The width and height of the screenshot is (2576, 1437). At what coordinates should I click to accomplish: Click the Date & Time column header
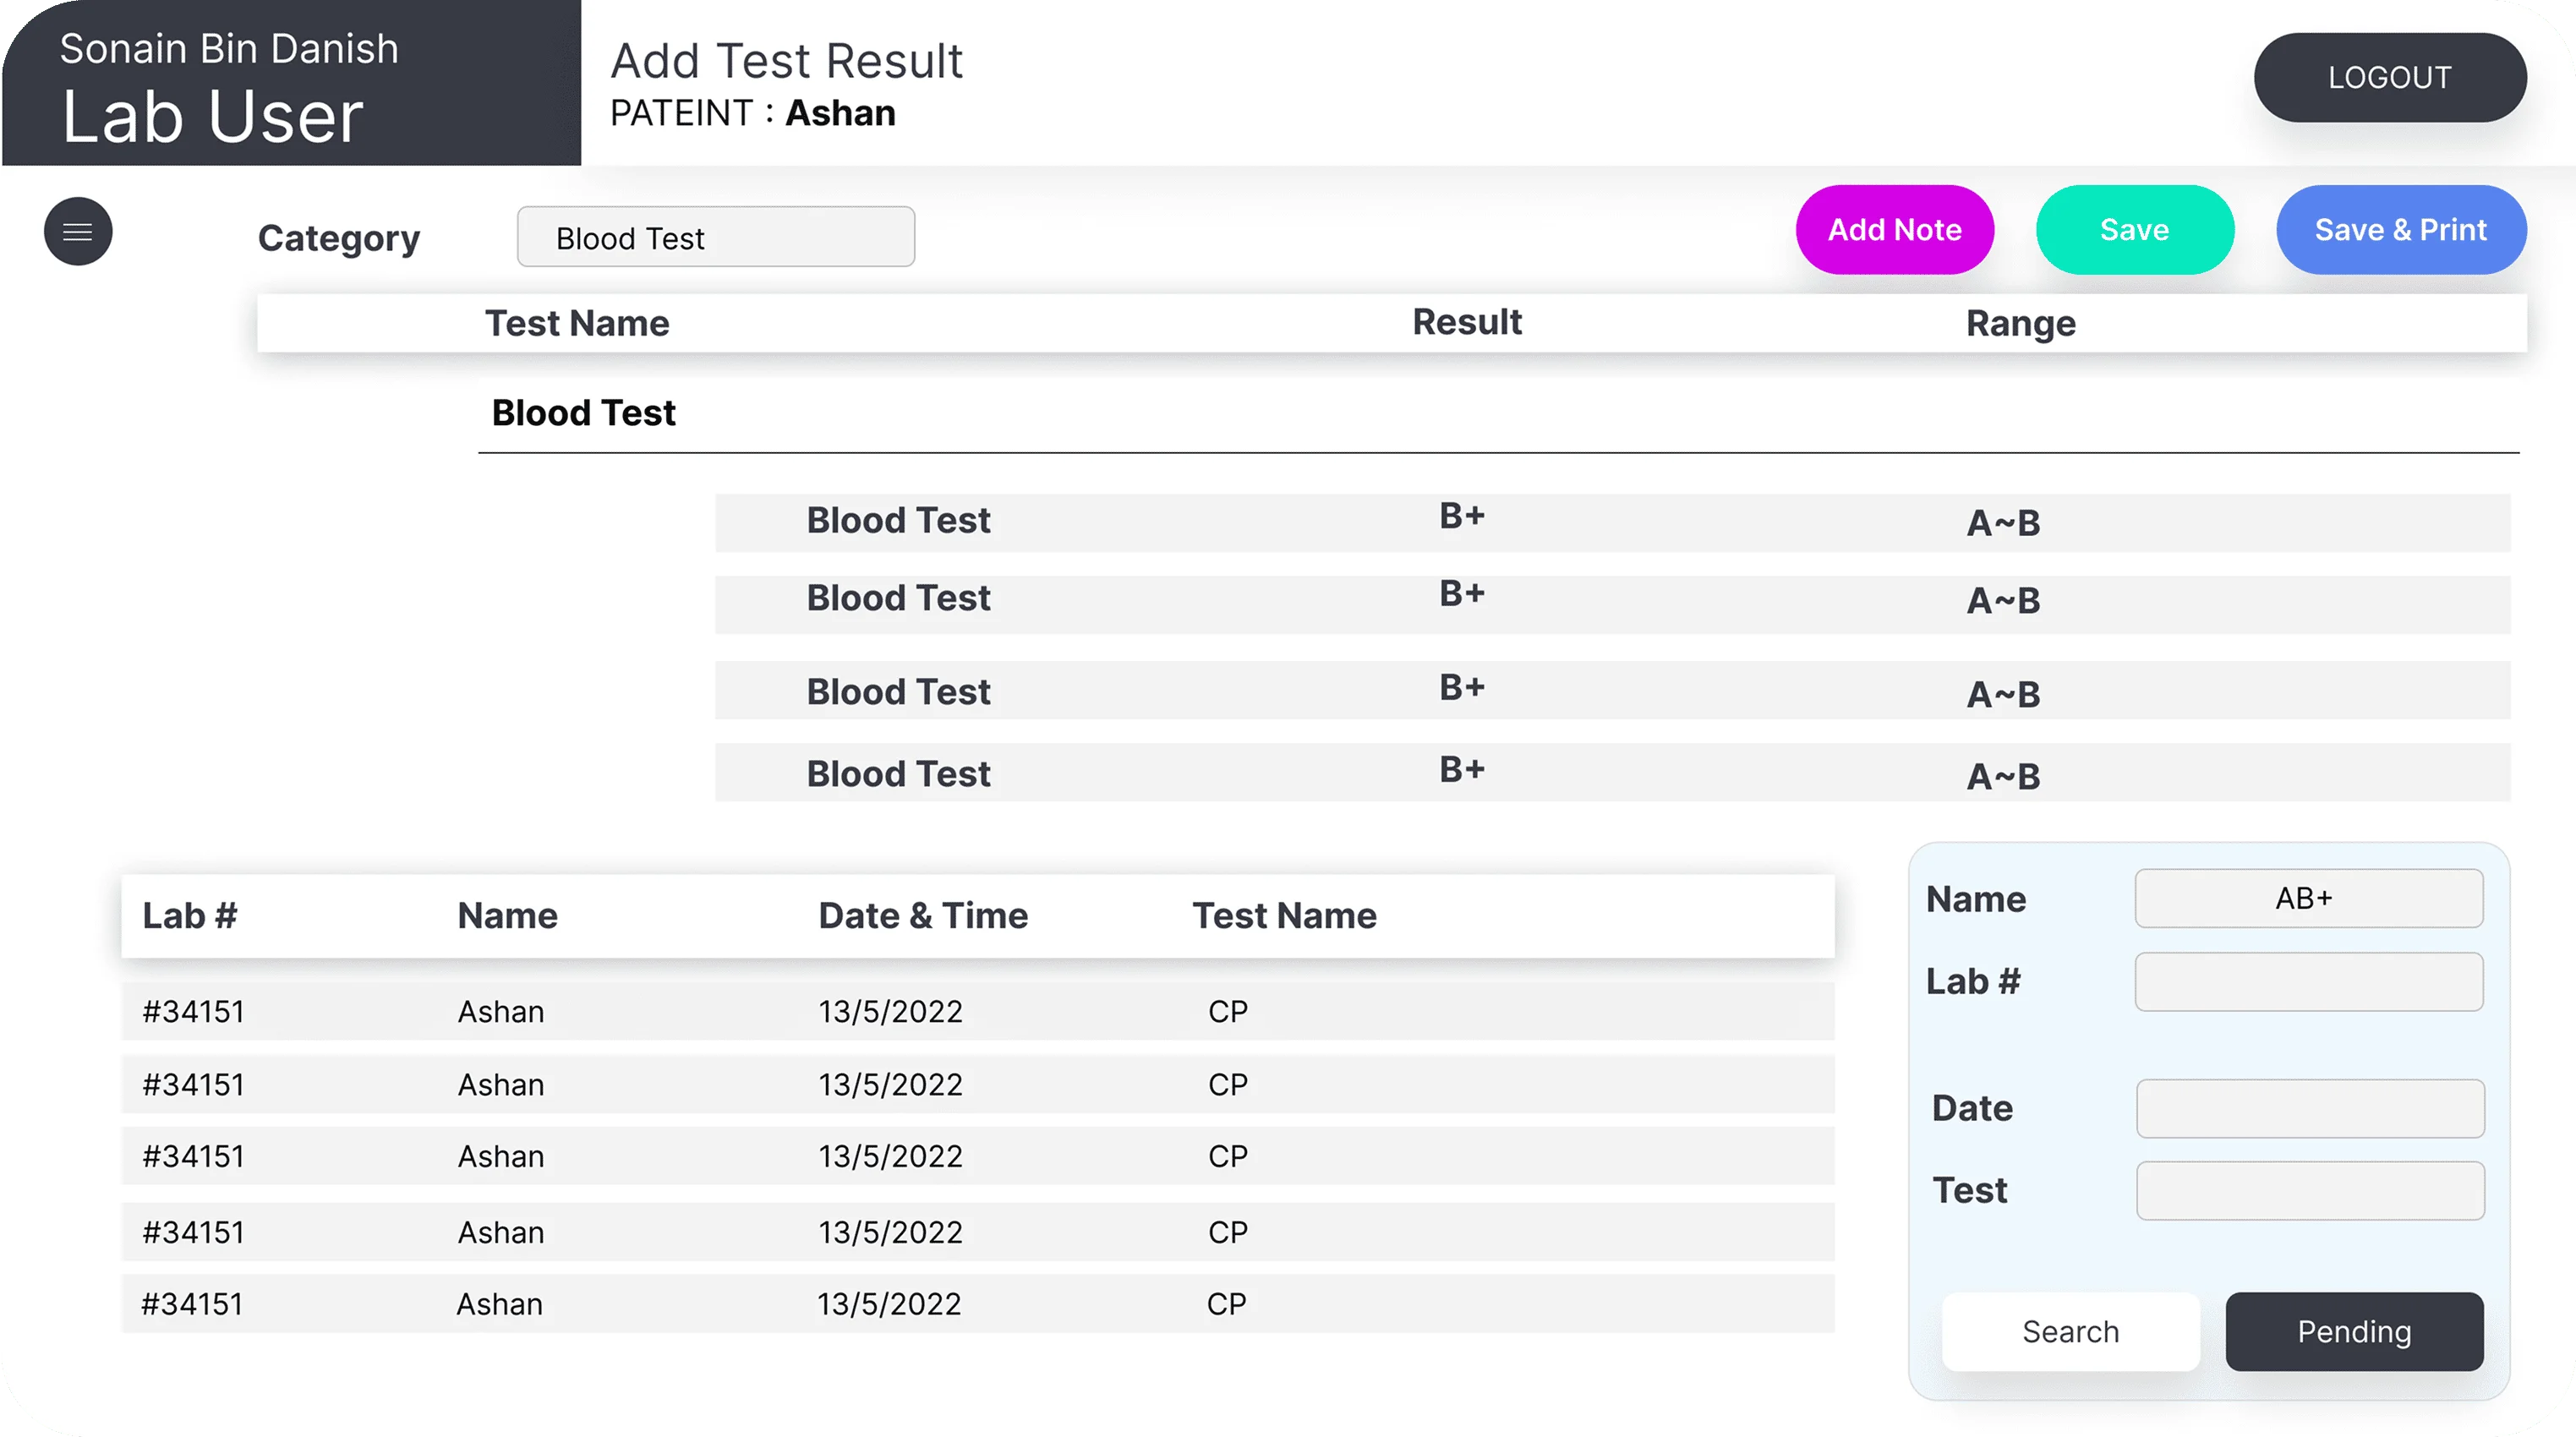922,916
